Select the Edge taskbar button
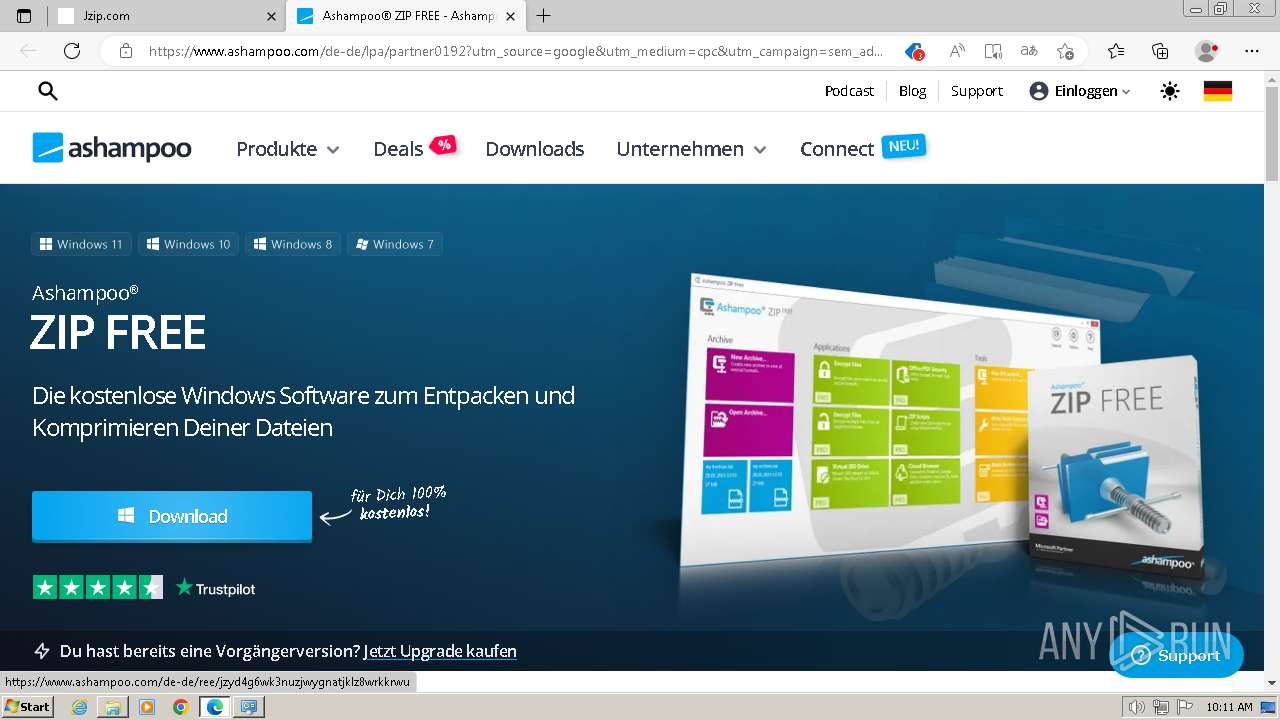Image resolution: width=1280 pixels, height=720 pixels. pyautogui.click(x=215, y=707)
